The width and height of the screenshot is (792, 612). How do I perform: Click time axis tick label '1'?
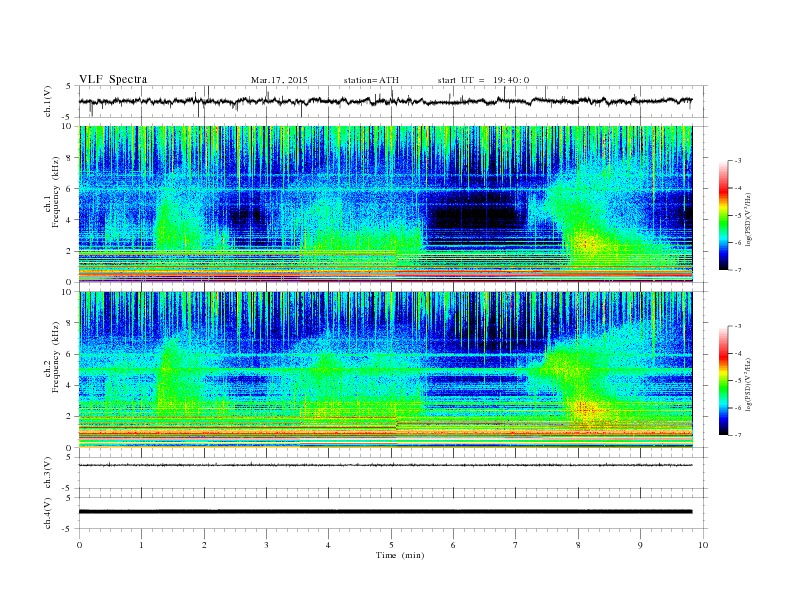tap(141, 545)
